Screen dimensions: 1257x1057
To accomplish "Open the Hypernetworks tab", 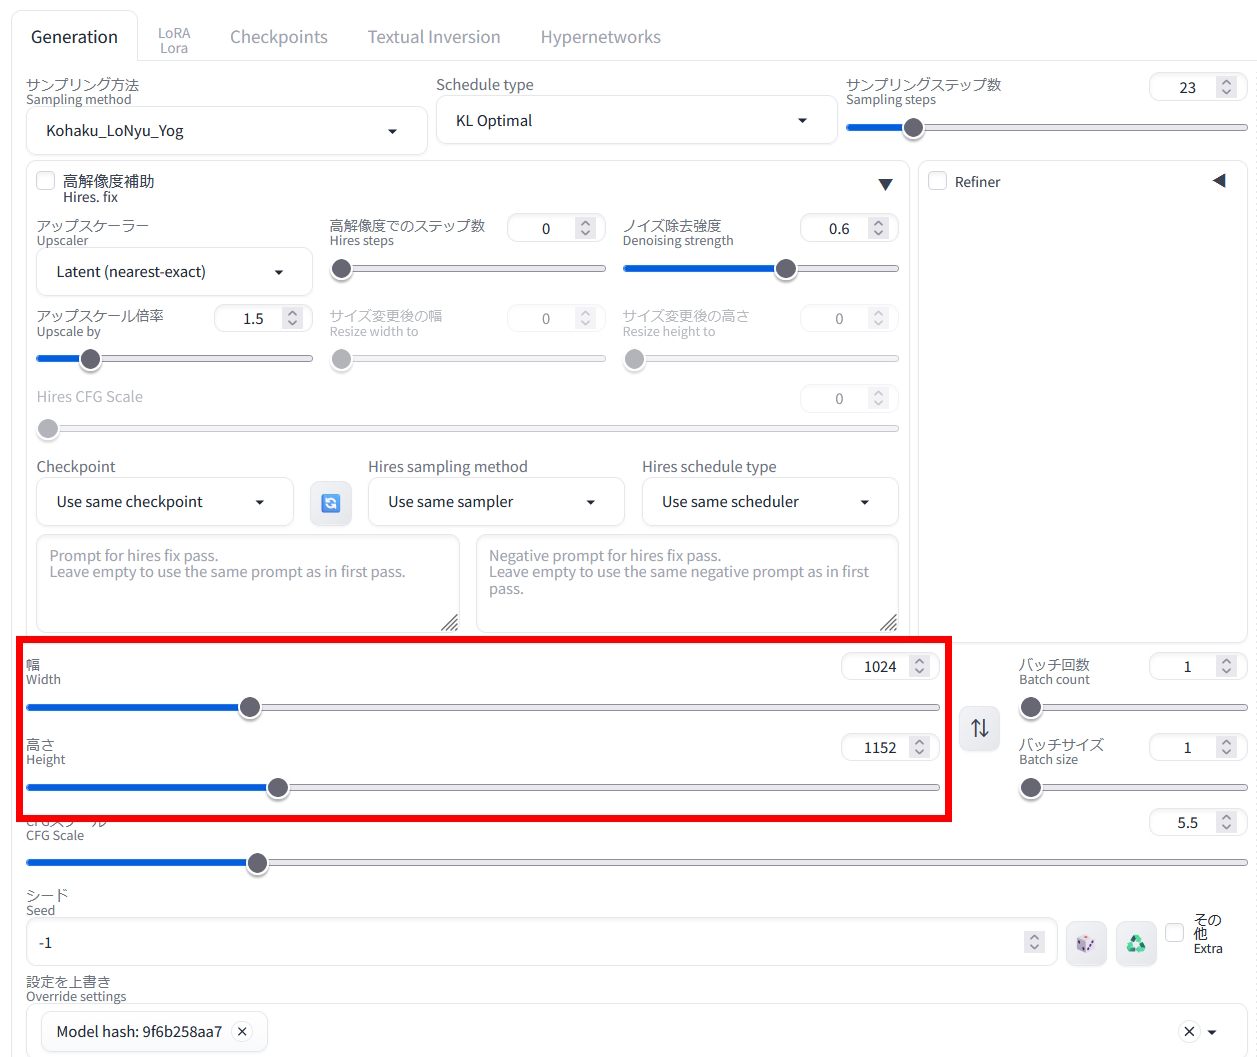I will [x=600, y=37].
